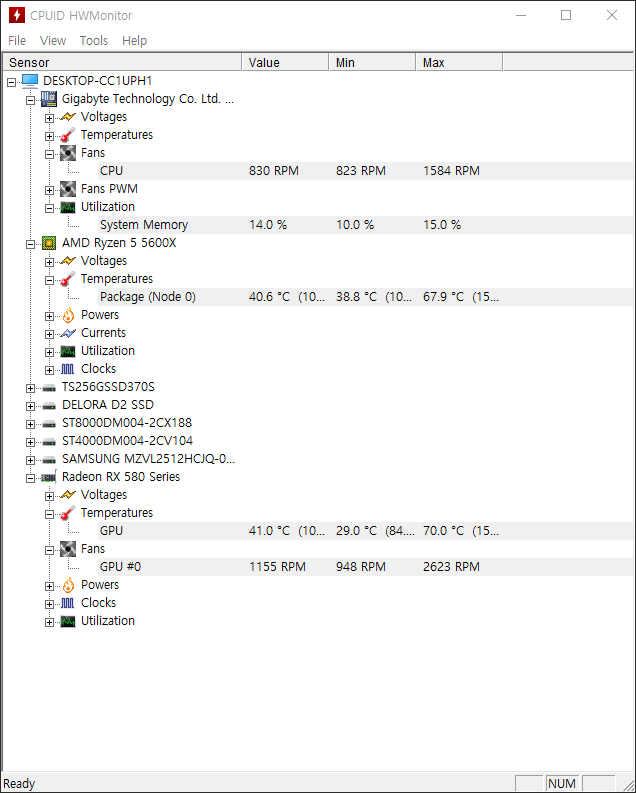Expand Utilization under Radeon RX 580
This screenshot has width=636, height=793.
[x=49, y=622]
